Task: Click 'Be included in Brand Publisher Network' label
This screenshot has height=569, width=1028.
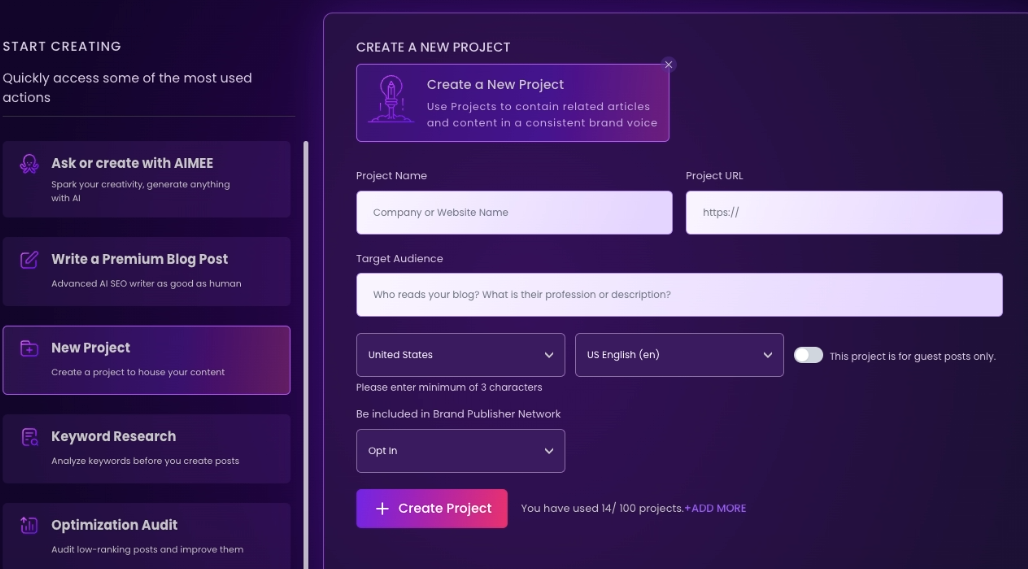Action: (458, 414)
